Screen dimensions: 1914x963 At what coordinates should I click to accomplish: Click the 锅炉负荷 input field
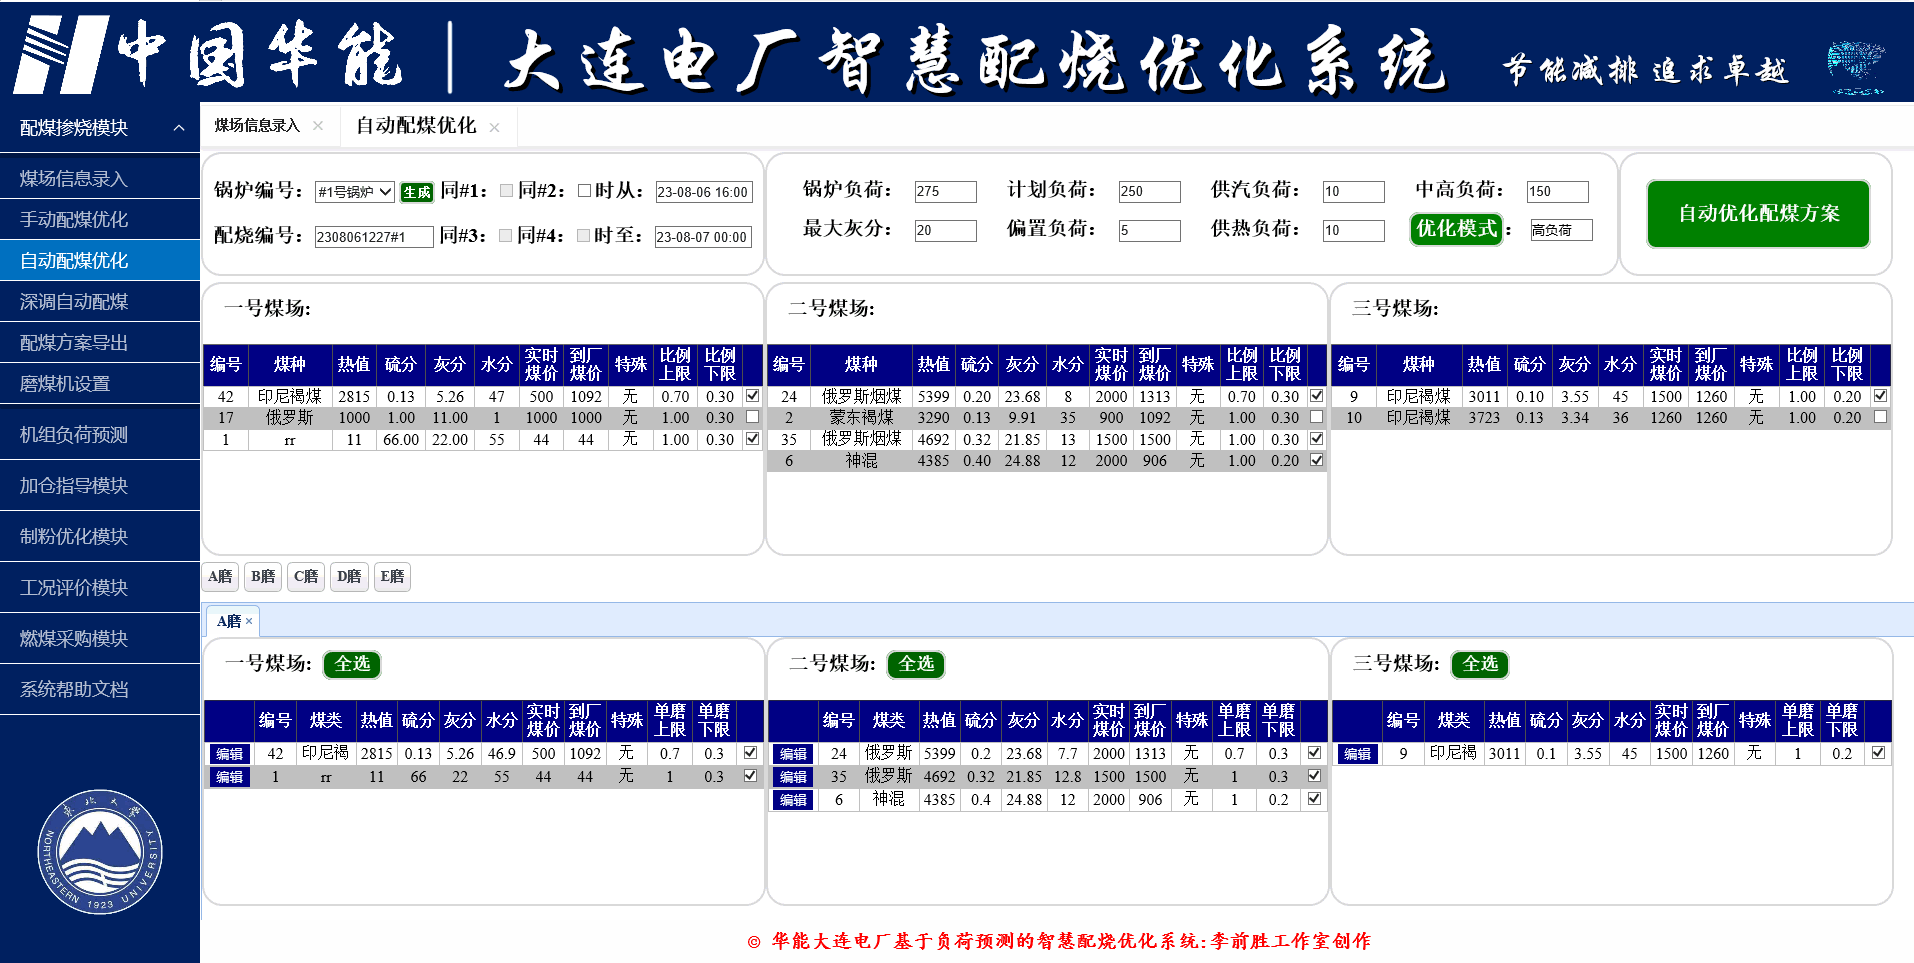[x=945, y=191]
